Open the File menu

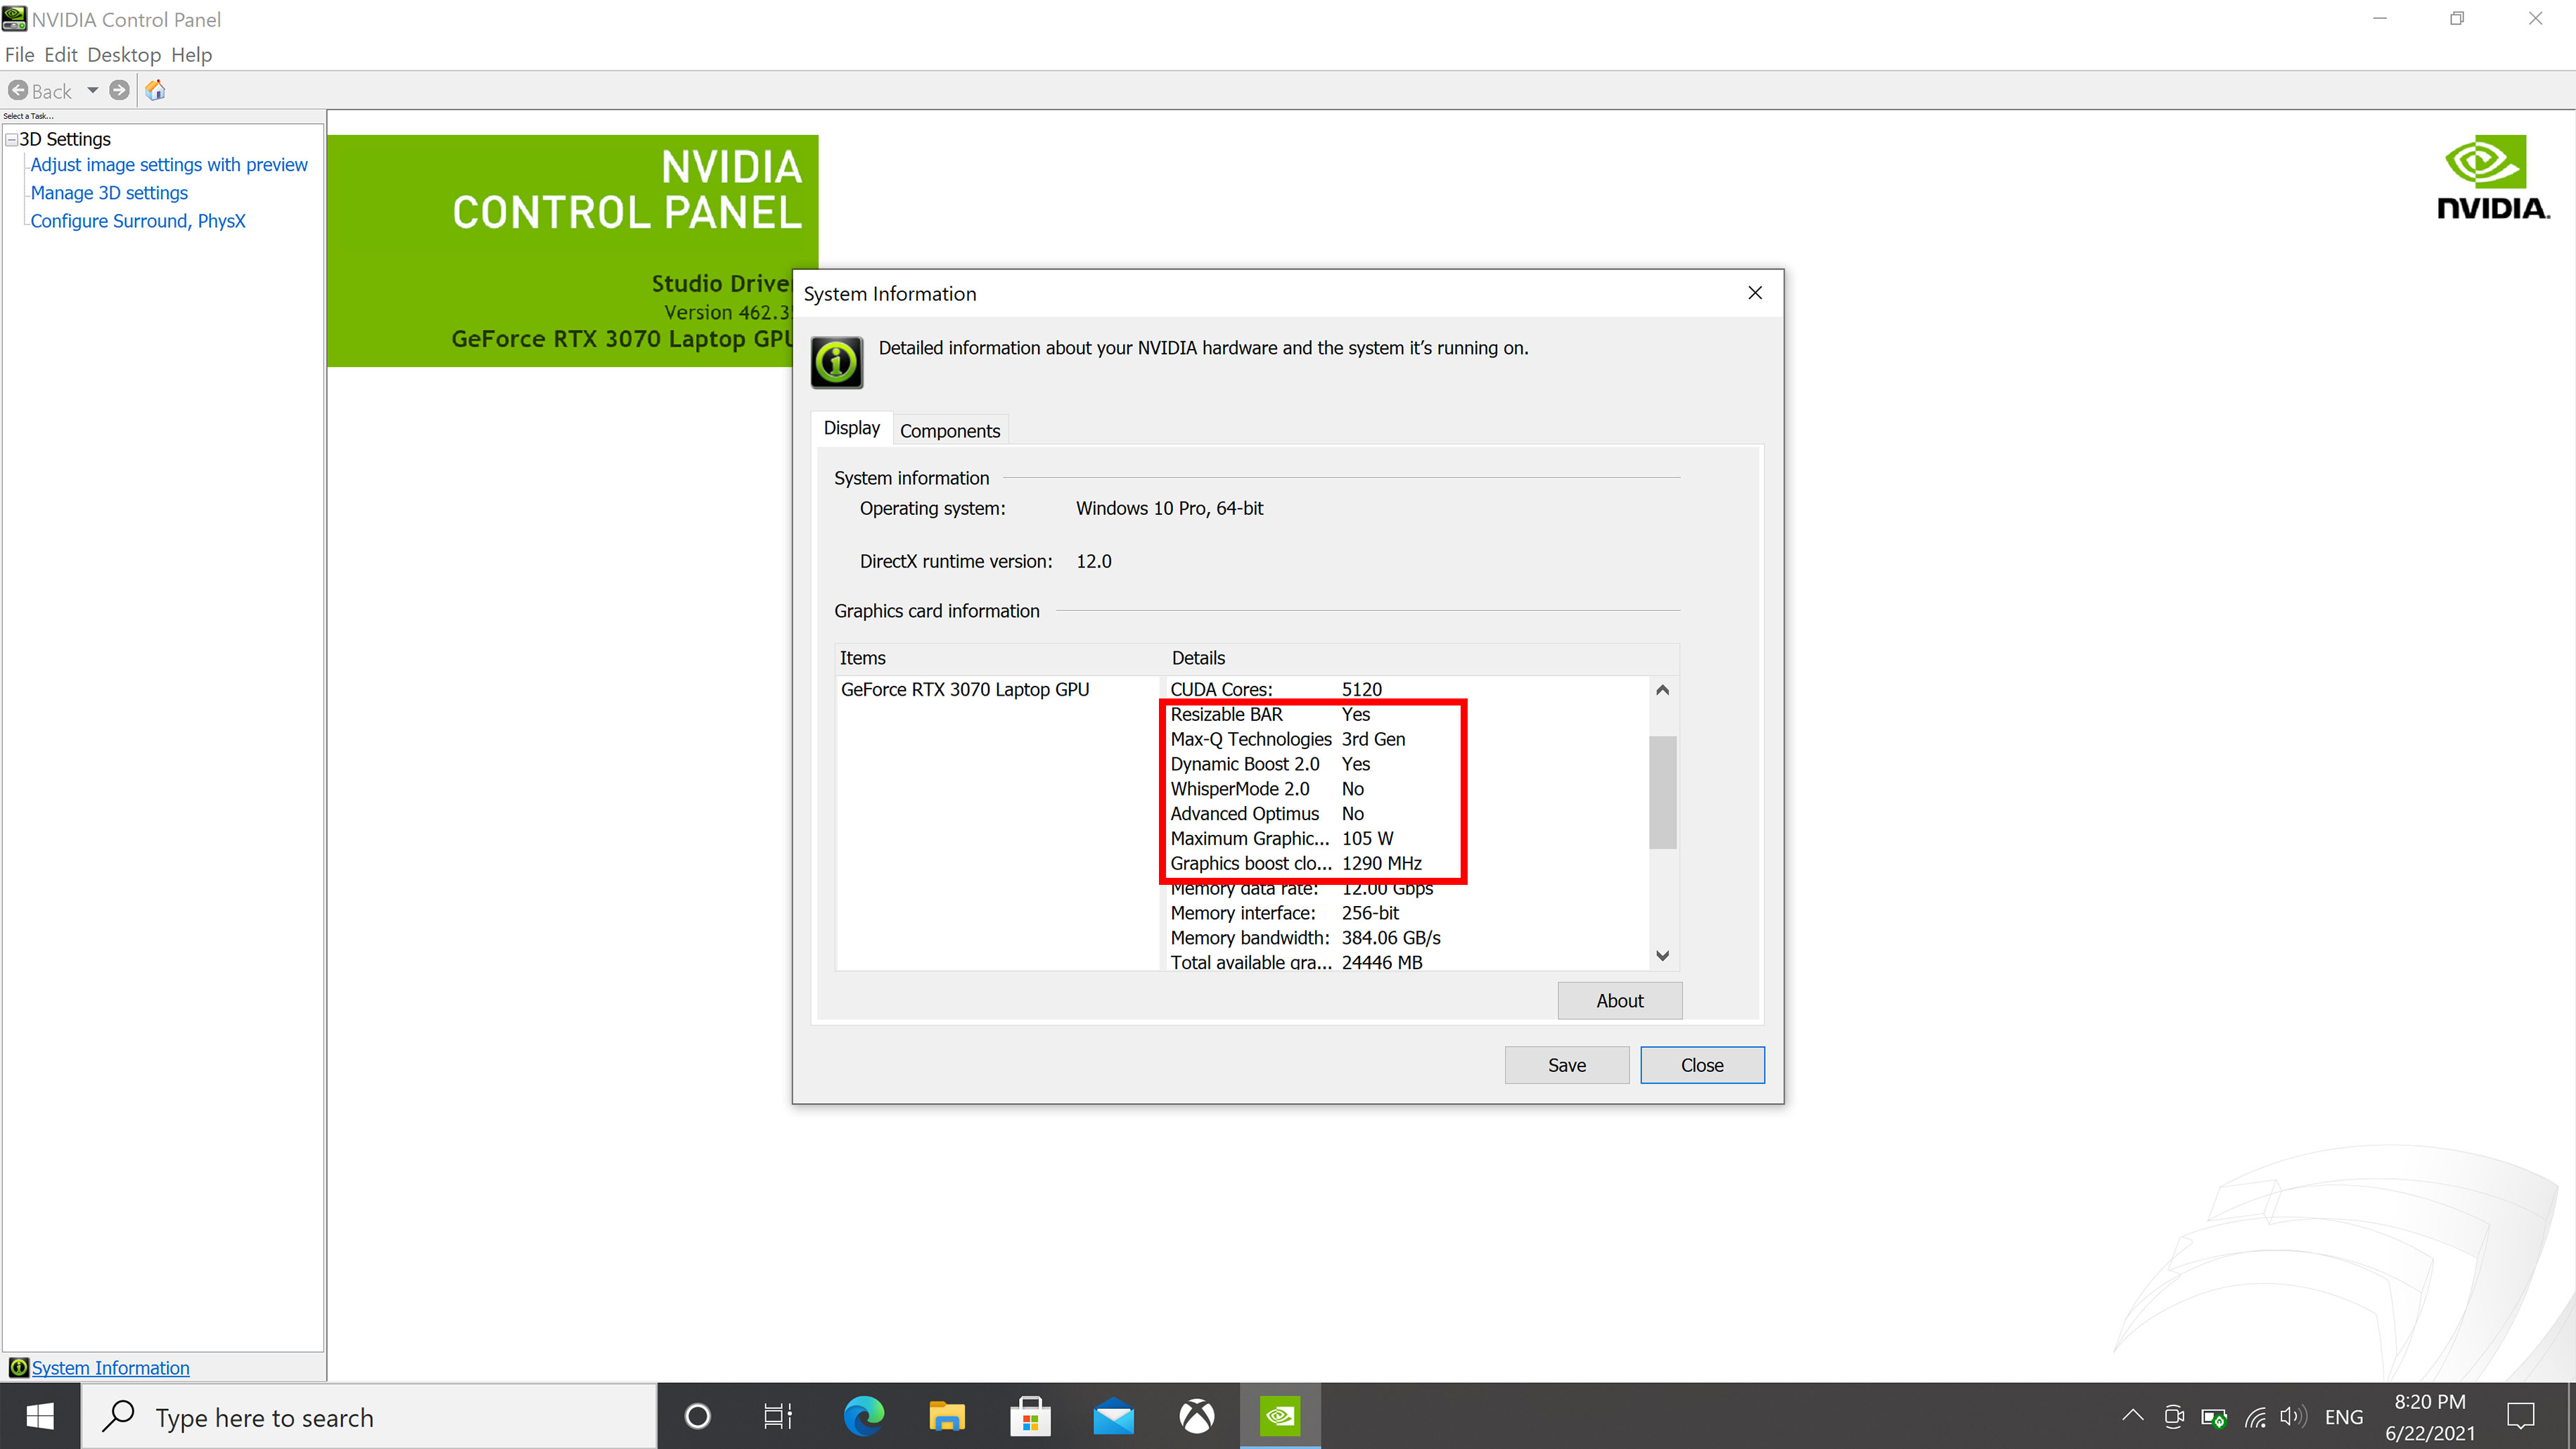19,55
